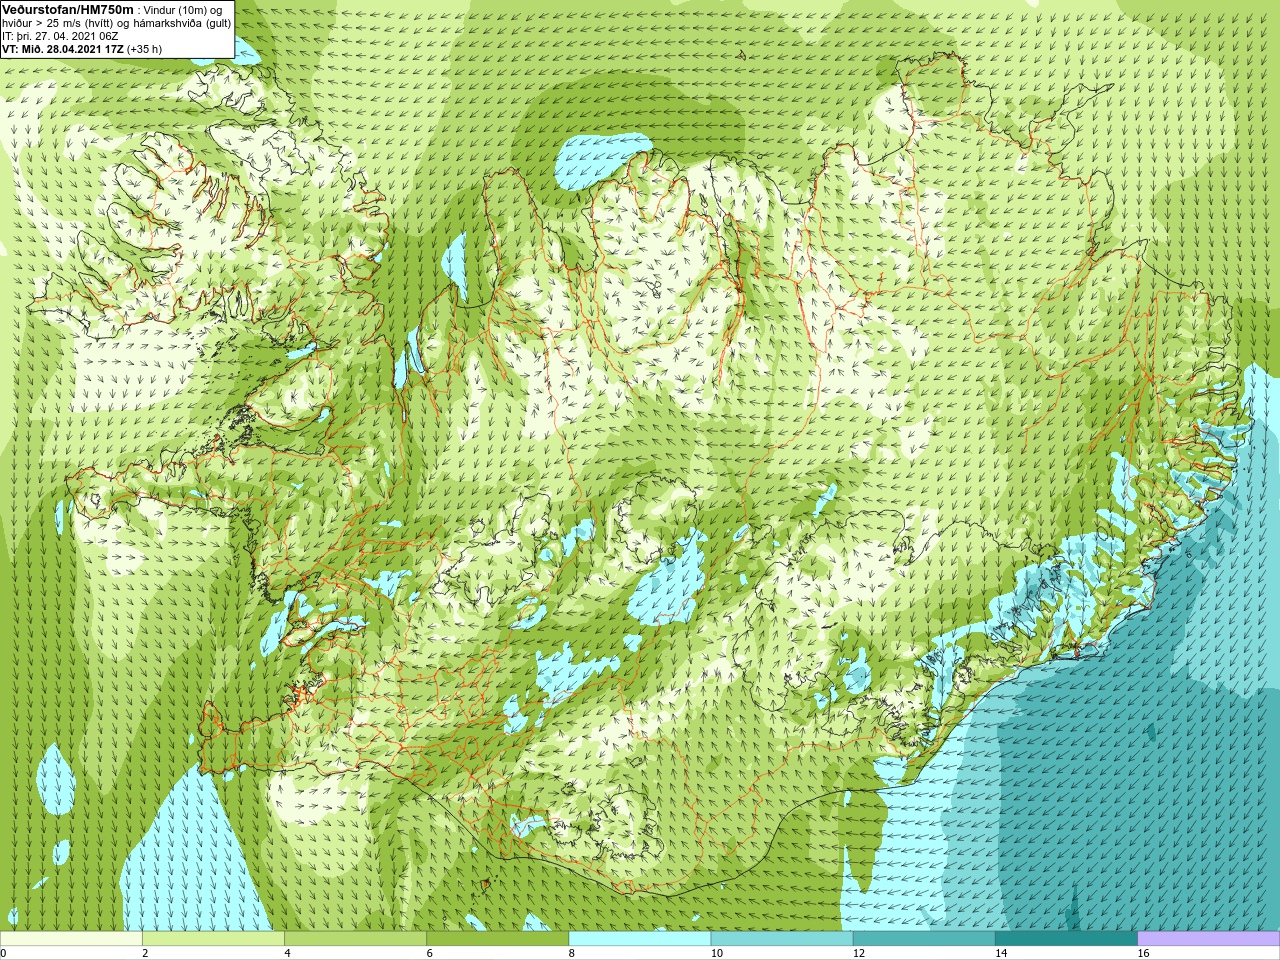Image resolution: width=1280 pixels, height=960 pixels.
Task: Click the legend scale label '8'
Action: click(572, 953)
